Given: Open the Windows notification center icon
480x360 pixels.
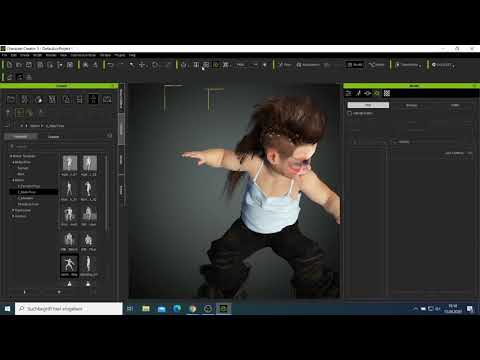Looking at the screenshot, I should tap(470, 309).
